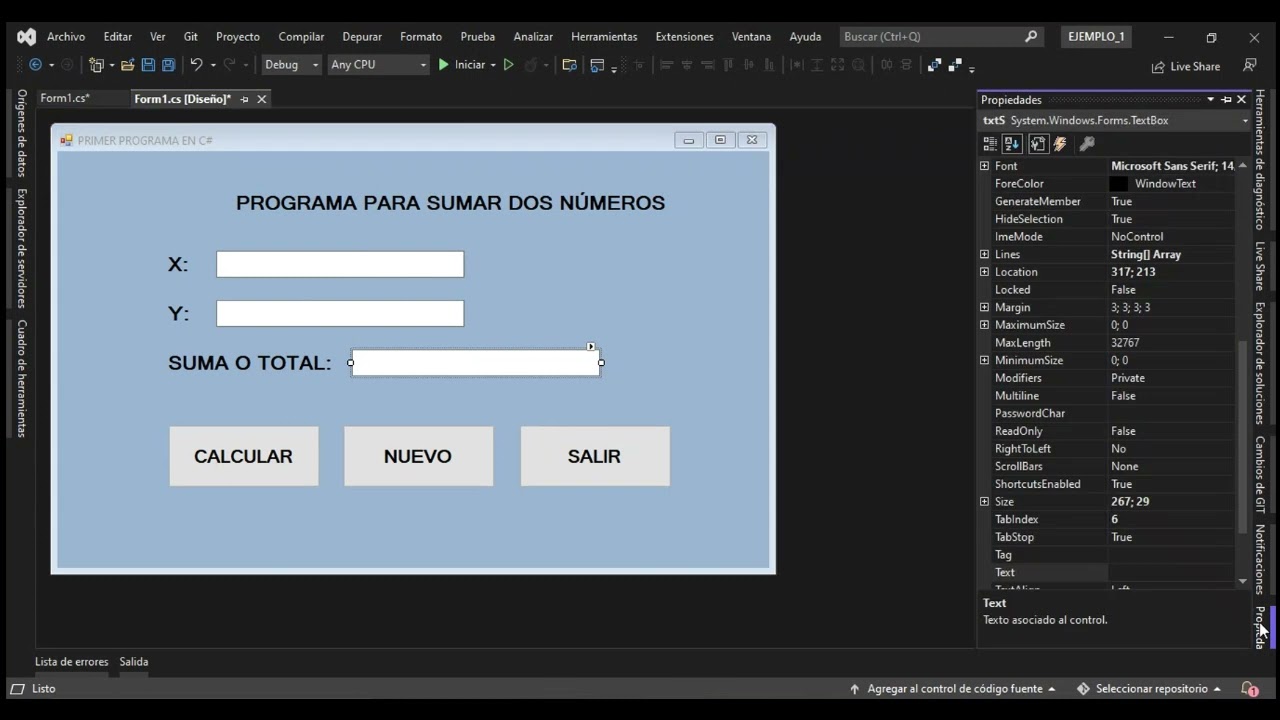Expand the Size property
Viewport: 1280px width, 720px height.
[985, 502]
